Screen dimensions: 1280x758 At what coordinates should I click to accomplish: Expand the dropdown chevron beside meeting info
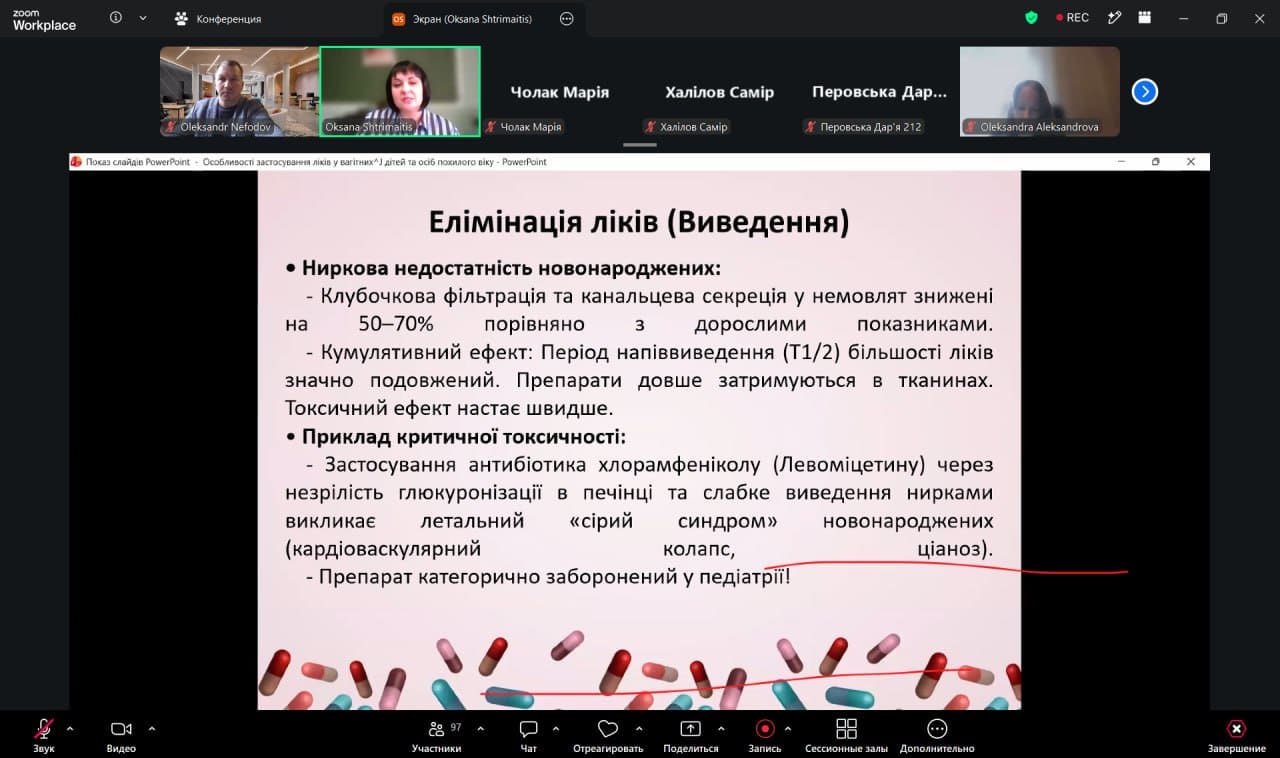click(x=143, y=18)
